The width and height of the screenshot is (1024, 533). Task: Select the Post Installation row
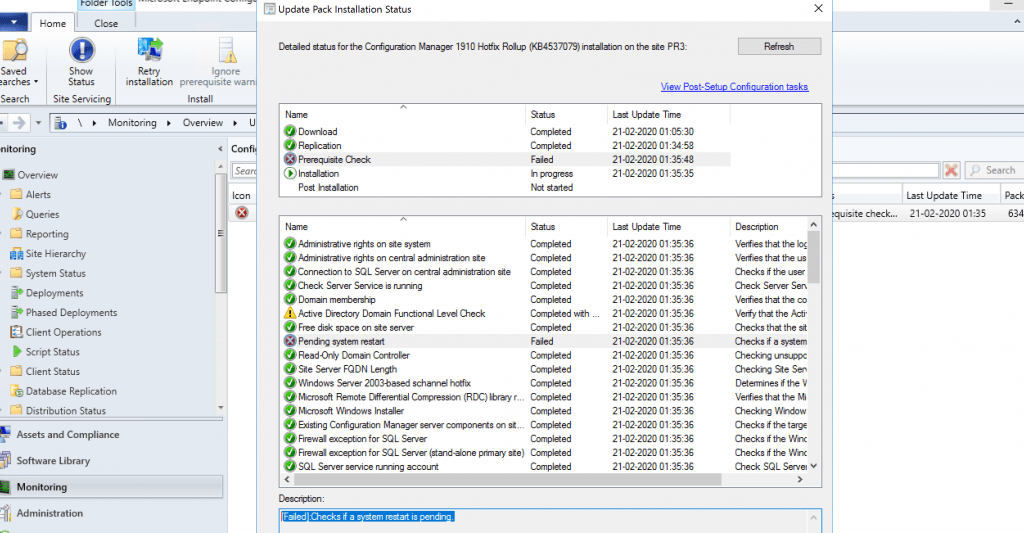(505, 187)
